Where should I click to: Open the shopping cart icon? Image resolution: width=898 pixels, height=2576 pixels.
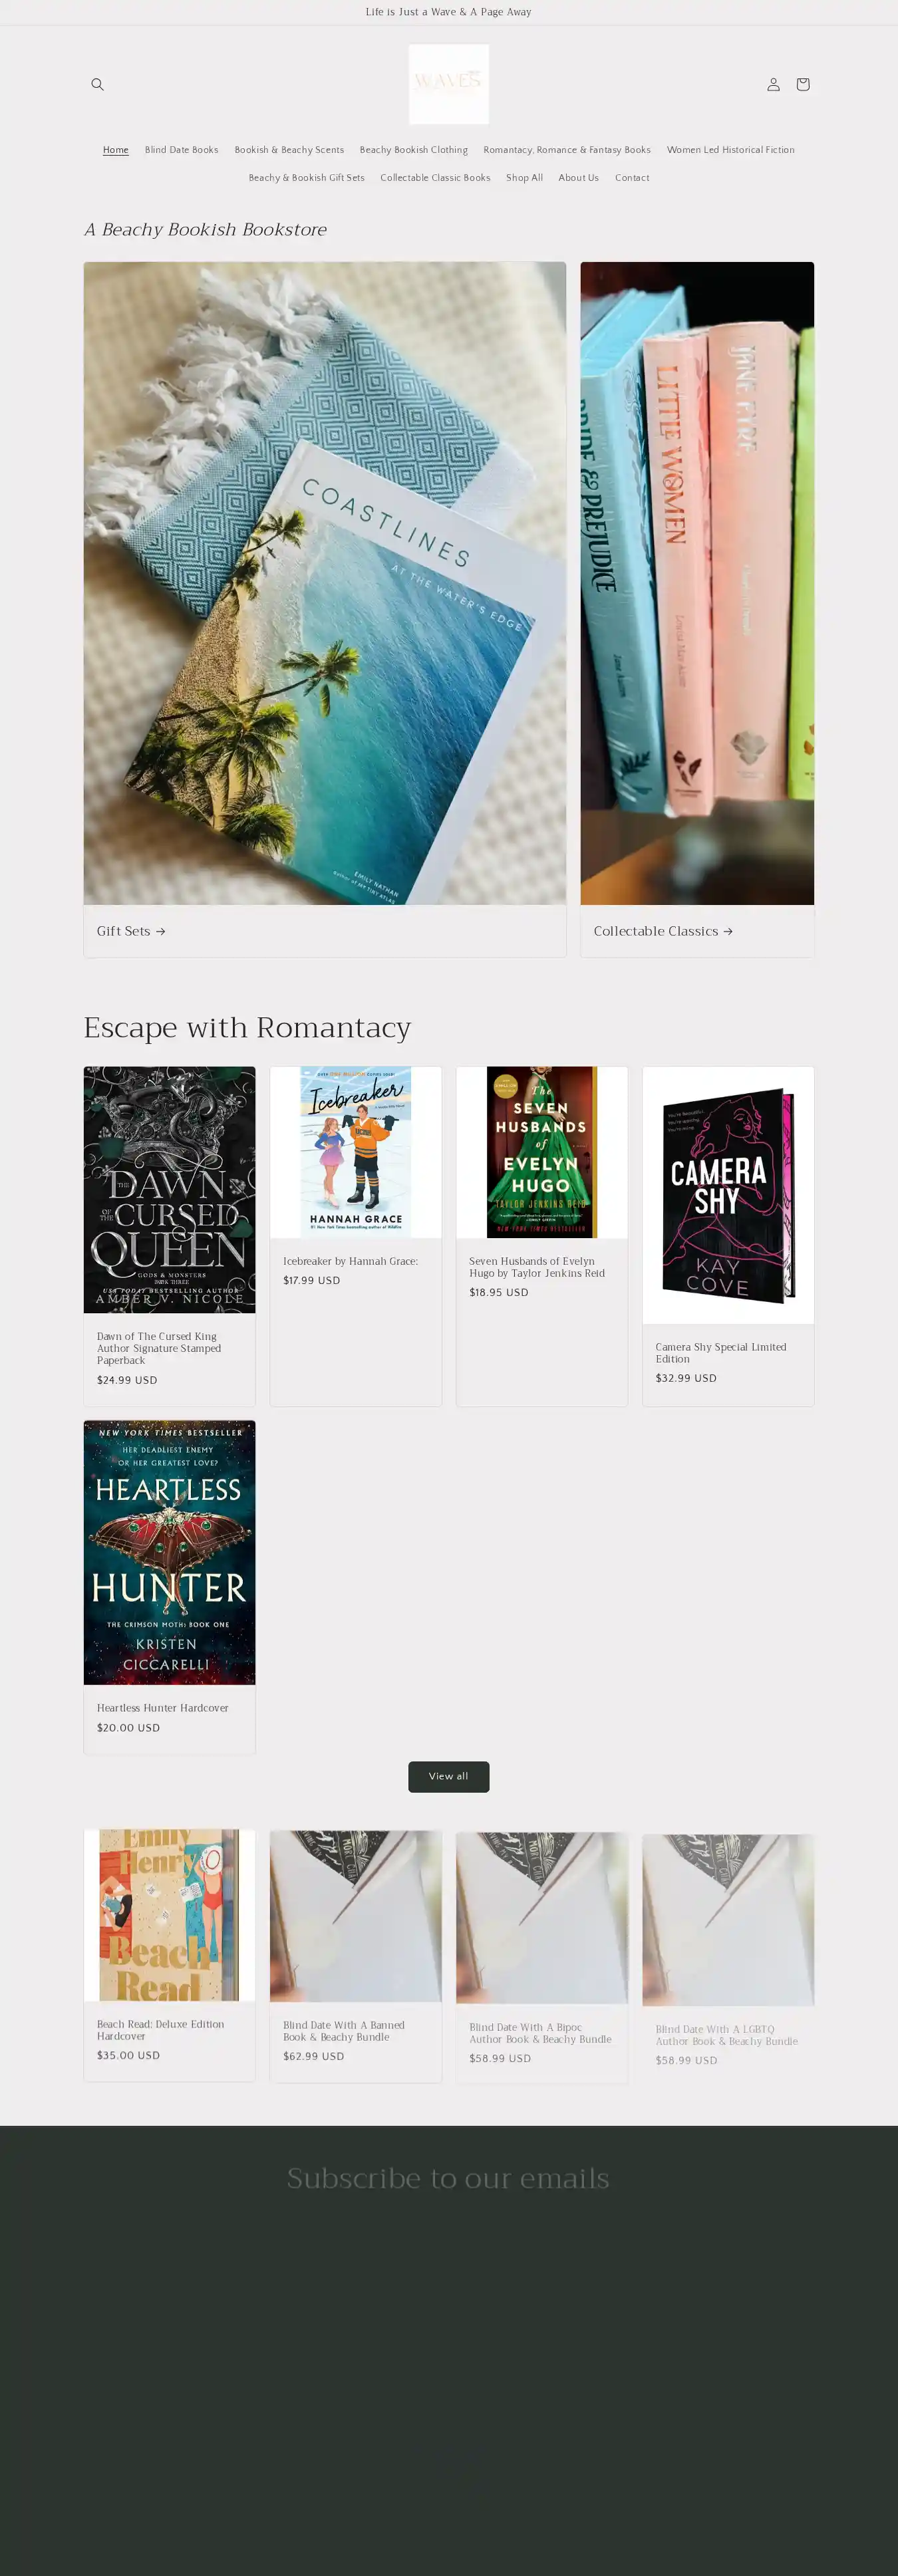(x=802, y=84)
